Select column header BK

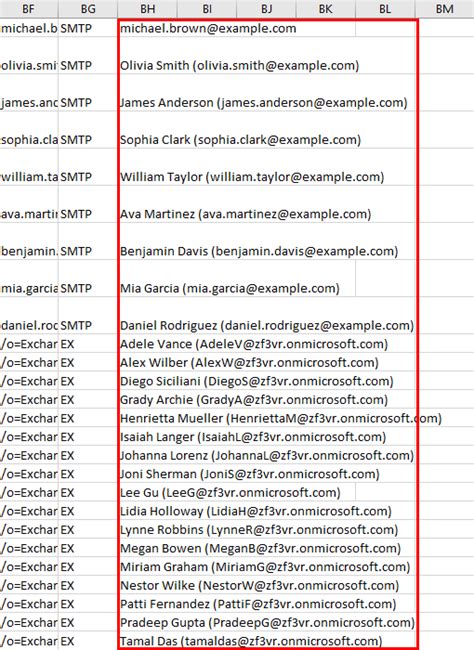tap(325, 9)
